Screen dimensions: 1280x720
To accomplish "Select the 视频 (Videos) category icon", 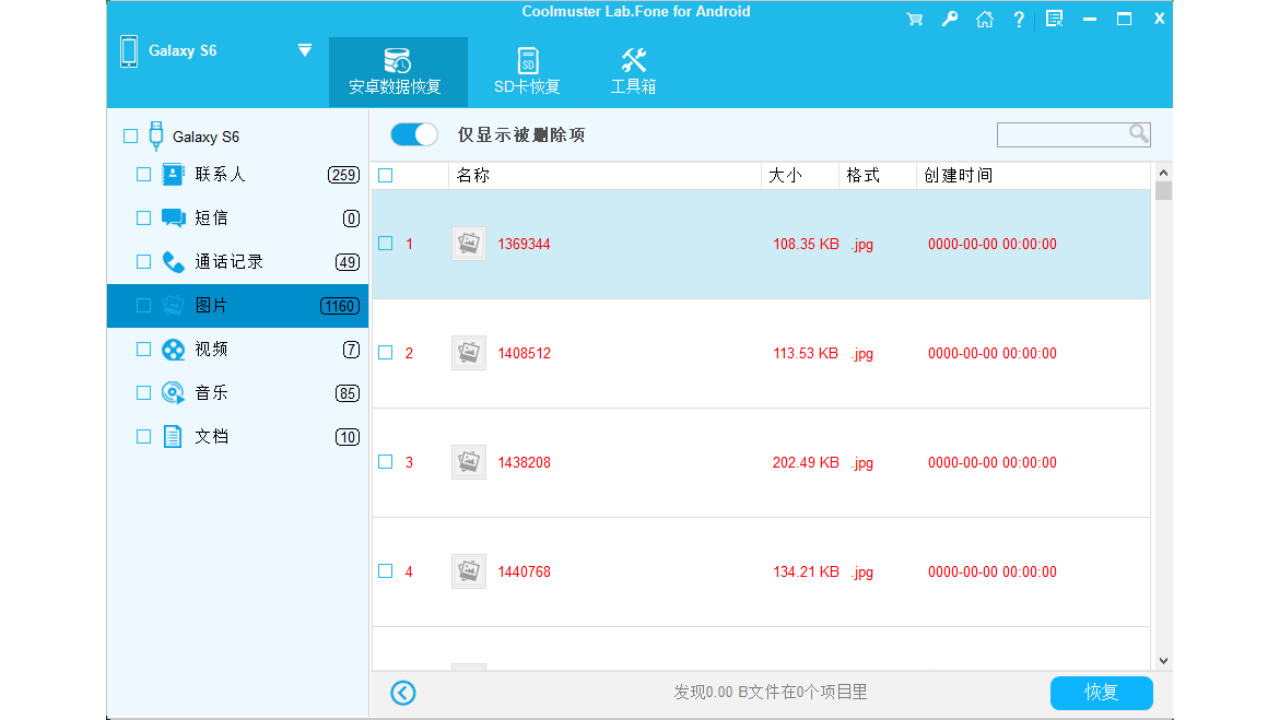I will pos(172,348).
